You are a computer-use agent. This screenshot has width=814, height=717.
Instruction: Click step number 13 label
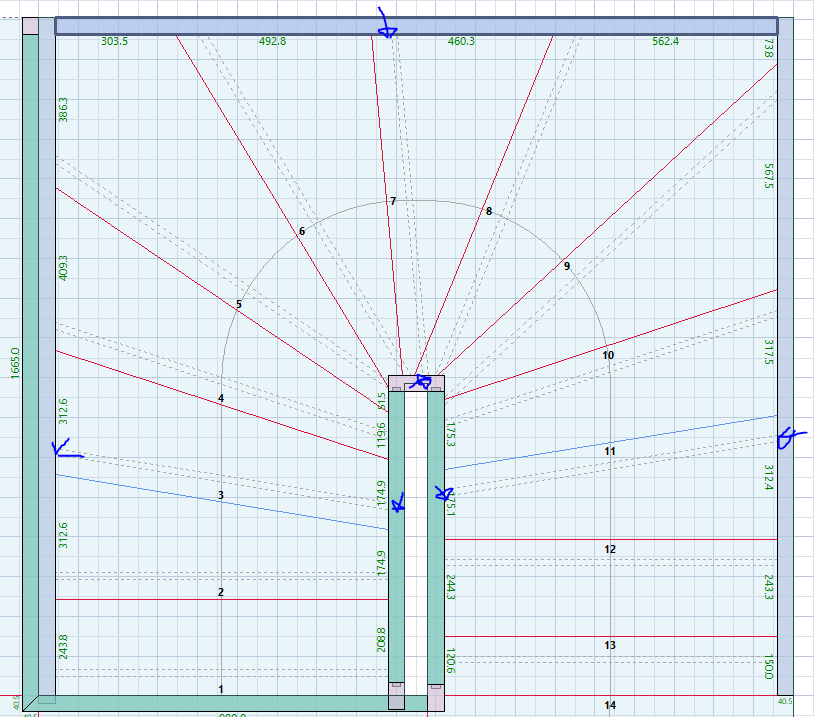point(609,645)
